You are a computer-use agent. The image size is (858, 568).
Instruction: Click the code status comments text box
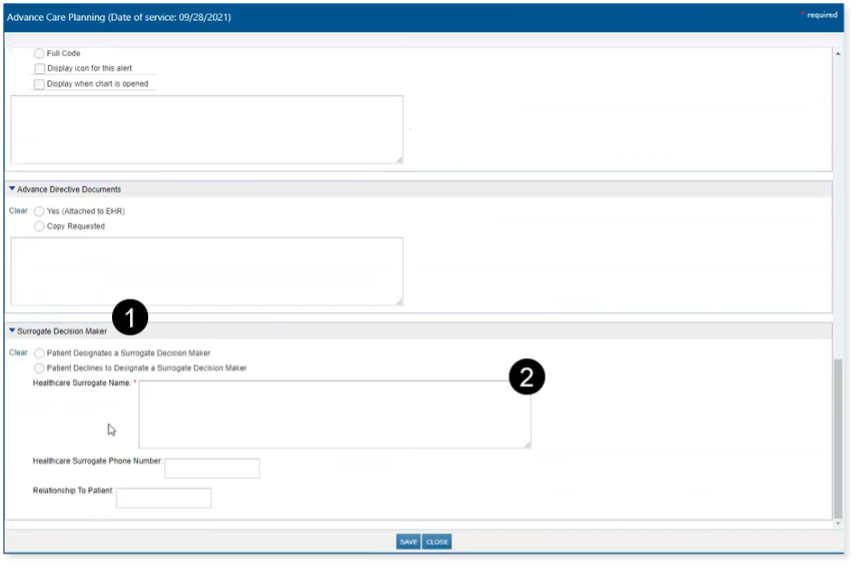point(206,129)
